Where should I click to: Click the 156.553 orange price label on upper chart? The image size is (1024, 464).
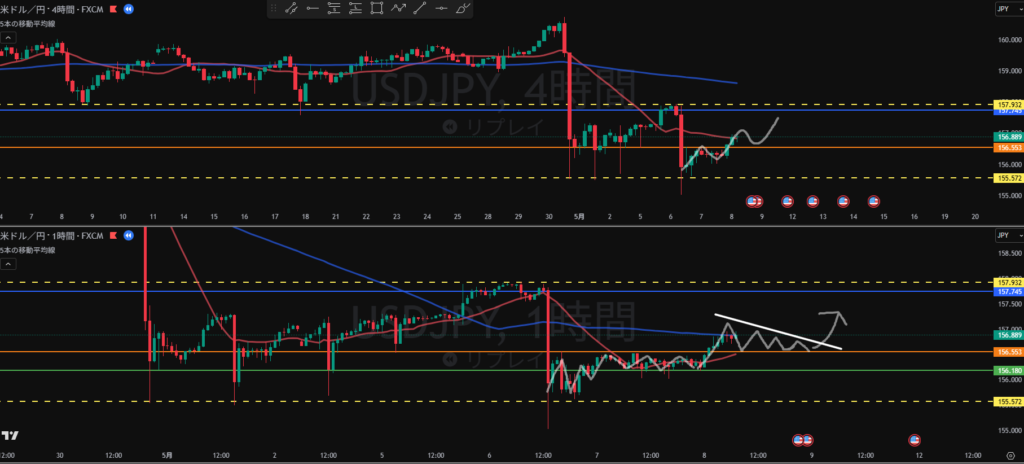coord(1008,148)
